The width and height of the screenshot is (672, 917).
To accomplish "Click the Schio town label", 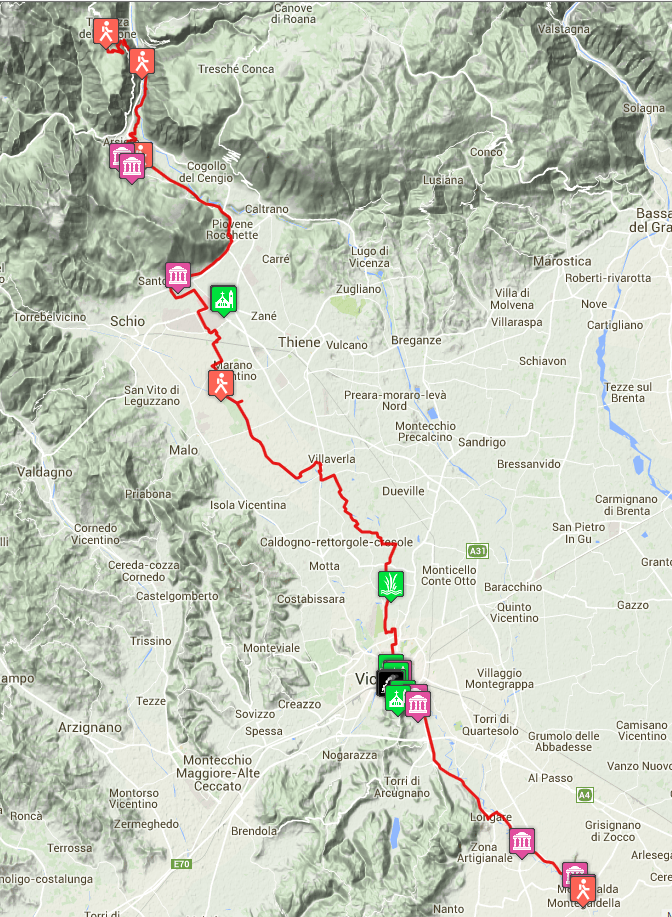I will click(127, 321).
